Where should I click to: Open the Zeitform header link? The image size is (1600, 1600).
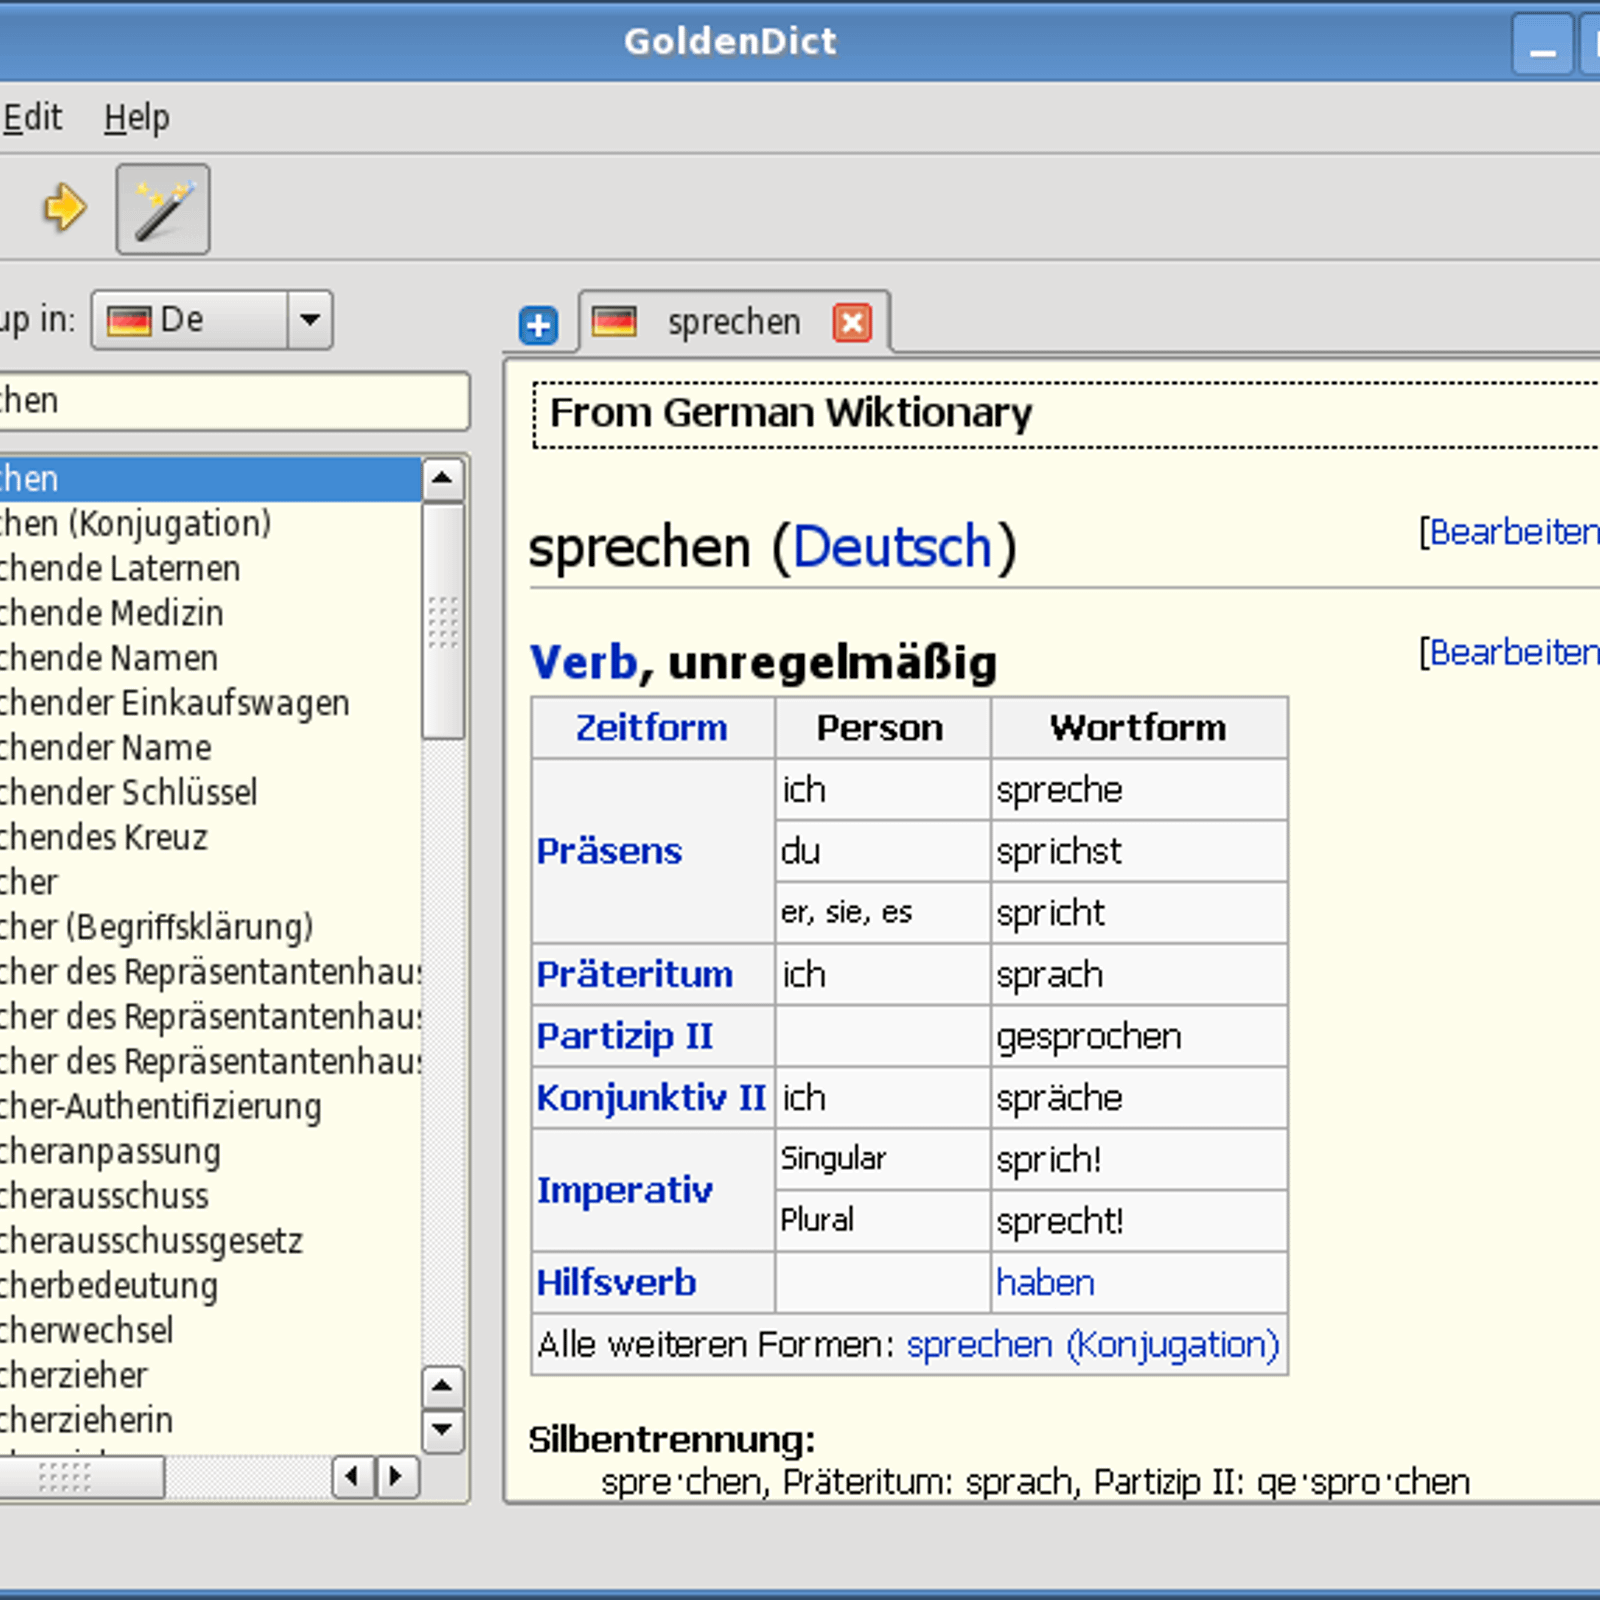pos(651,728)
